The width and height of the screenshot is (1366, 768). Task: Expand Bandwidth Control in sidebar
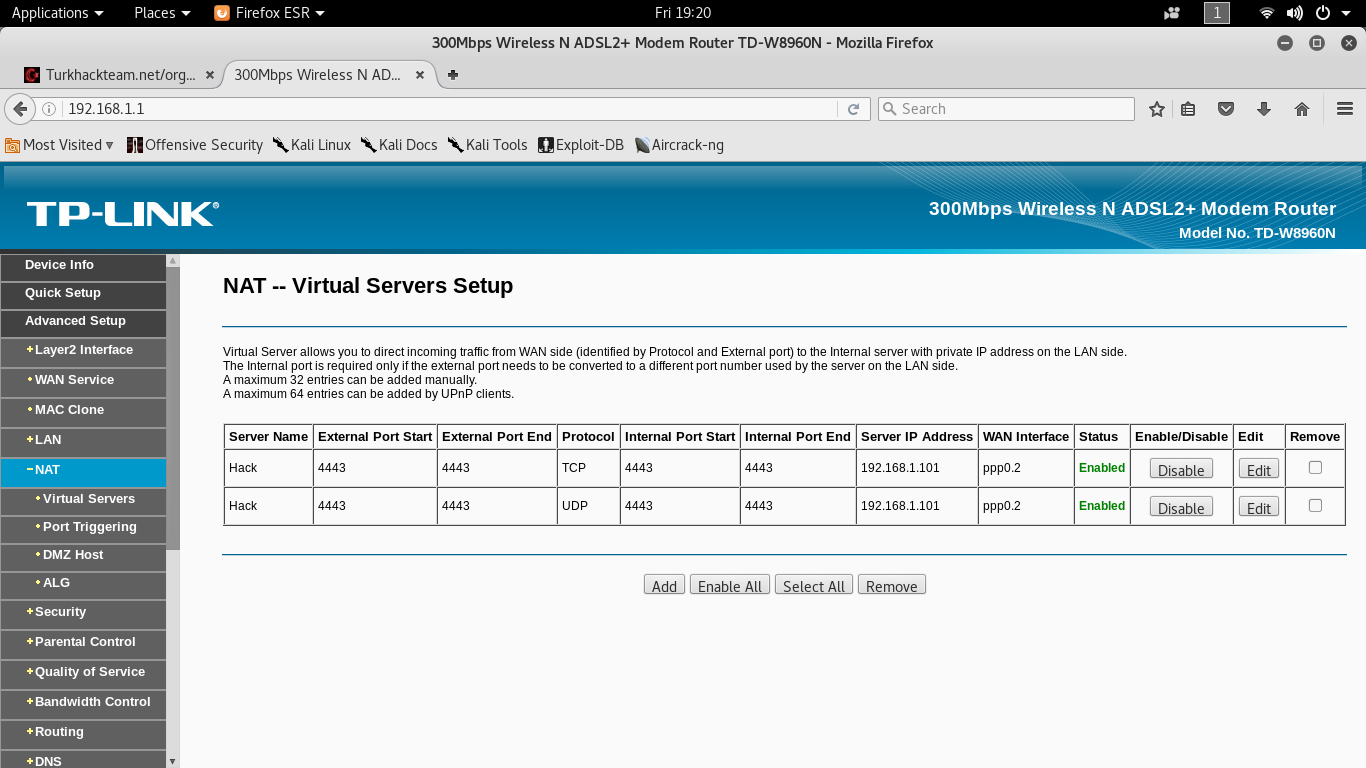[83, 703]
